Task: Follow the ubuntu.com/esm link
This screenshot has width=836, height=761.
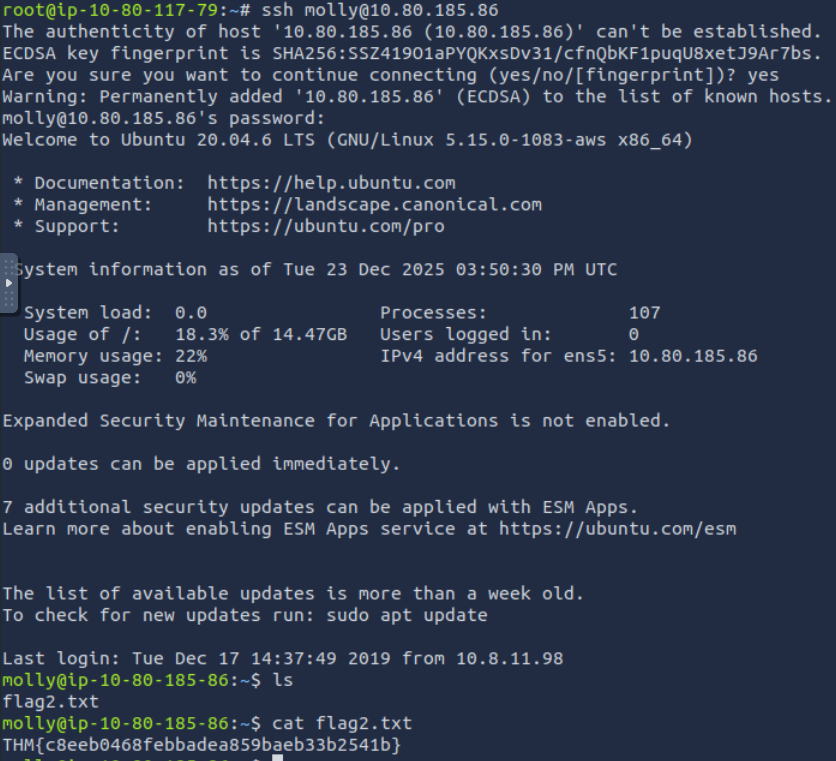Action: pos(617,528)
